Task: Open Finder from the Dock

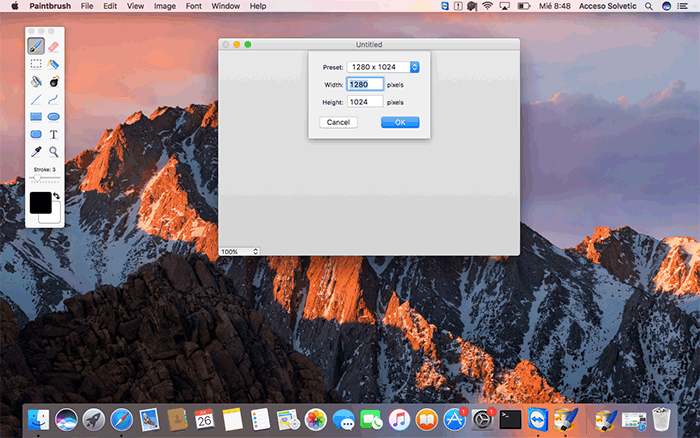Action: (38, 420)
